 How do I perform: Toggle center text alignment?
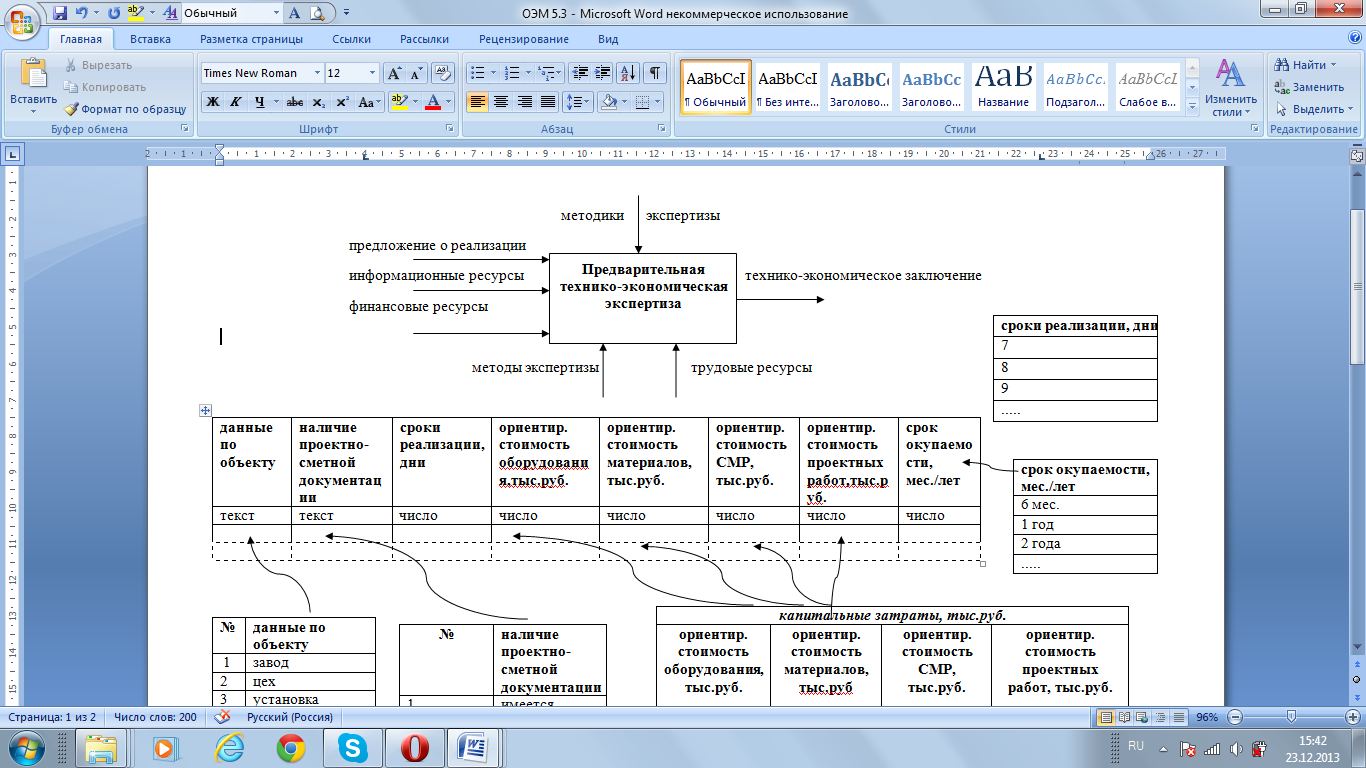click(501, 102)
